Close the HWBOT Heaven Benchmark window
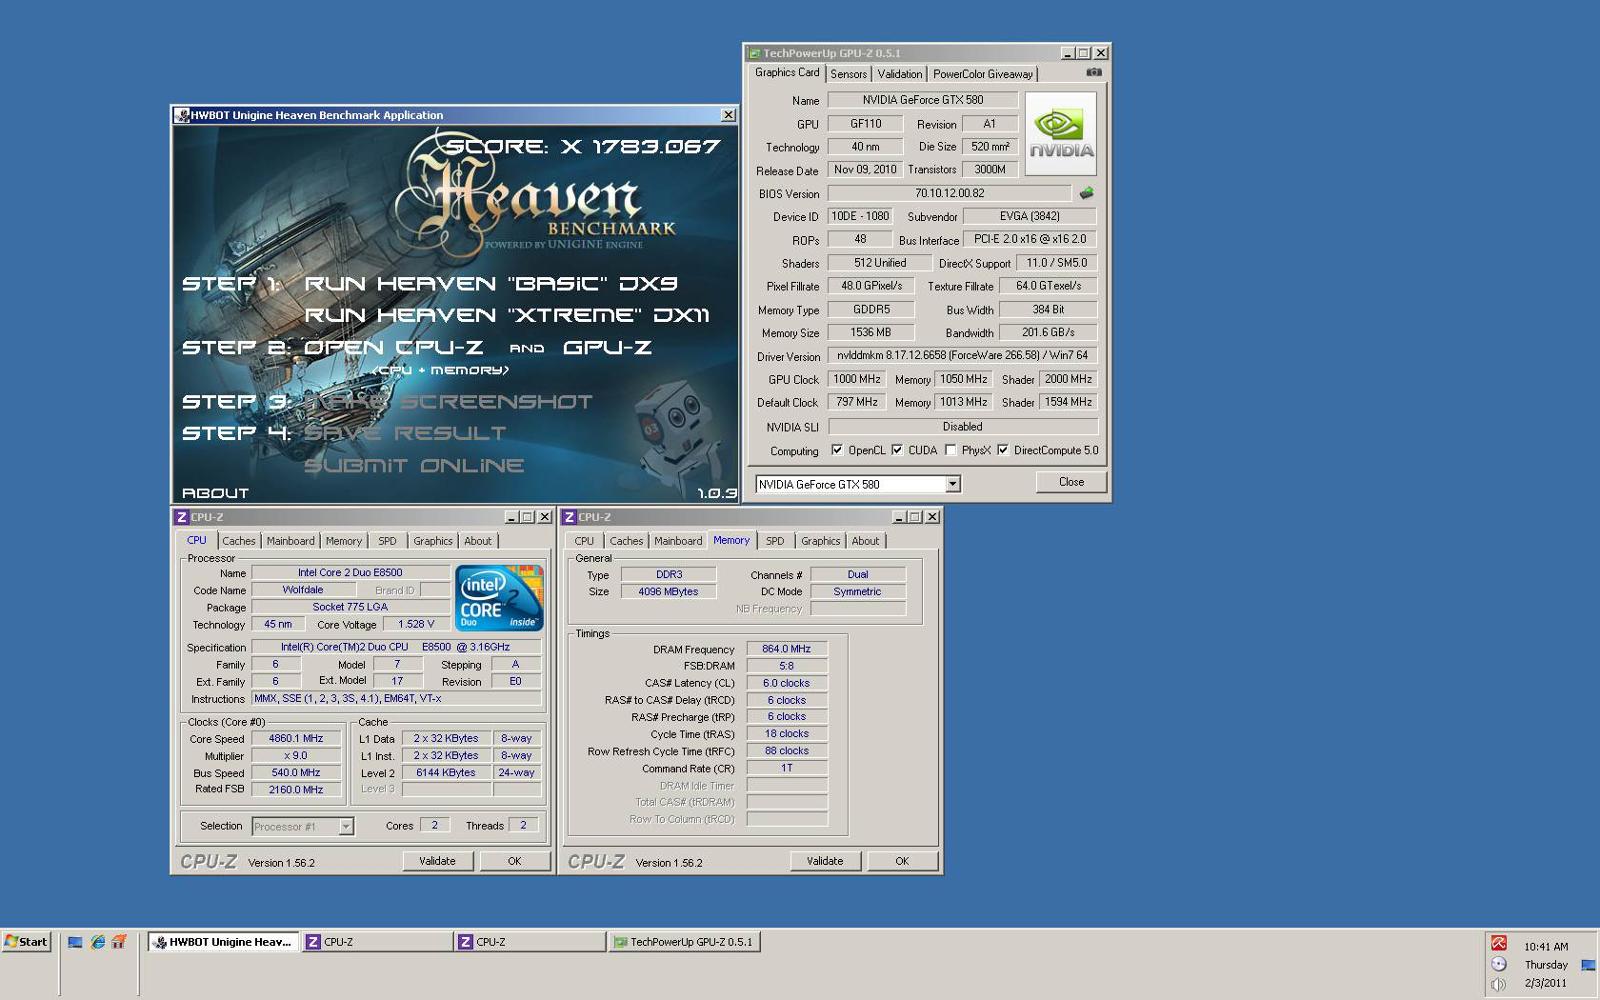The image size is (1600, 1000). (x=728, y=115)
